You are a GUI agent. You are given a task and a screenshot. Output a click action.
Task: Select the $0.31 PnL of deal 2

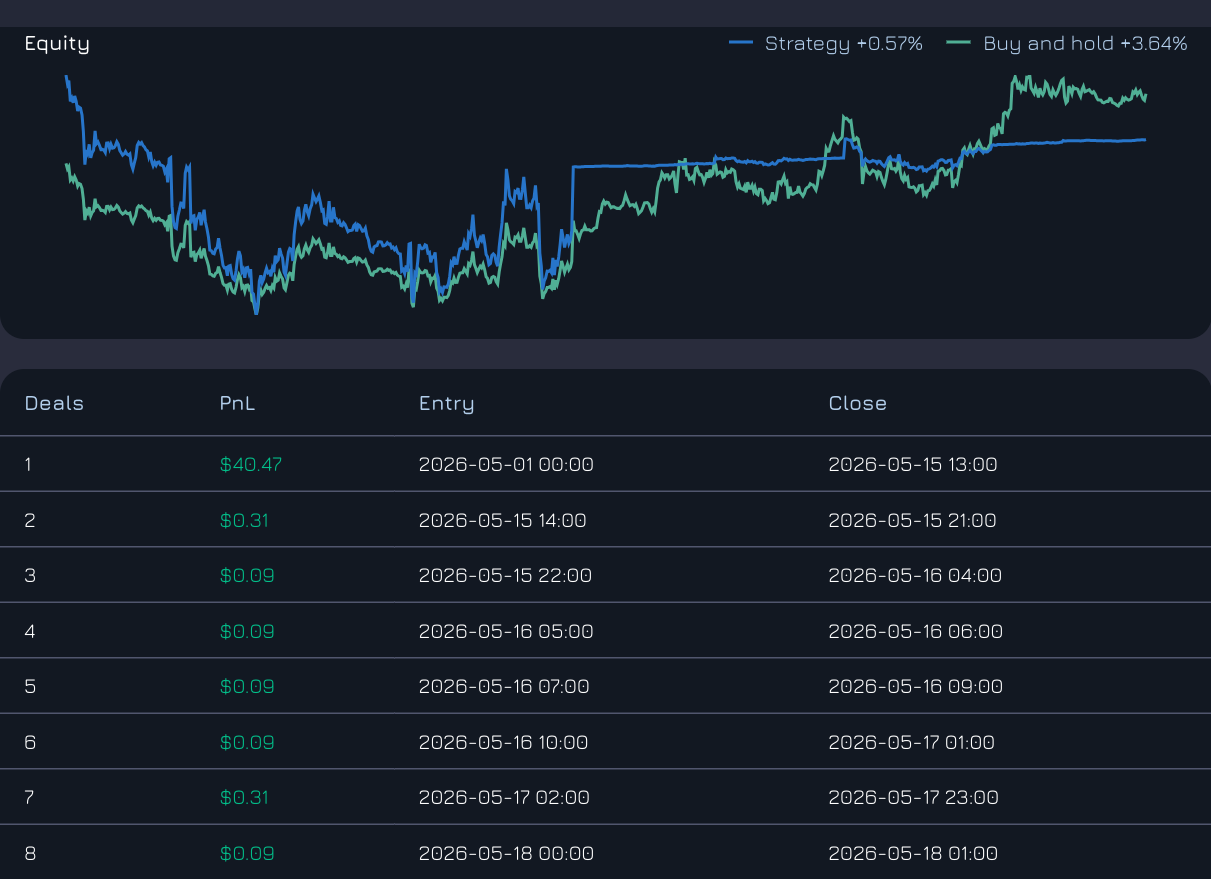click(x=244, y=520)
